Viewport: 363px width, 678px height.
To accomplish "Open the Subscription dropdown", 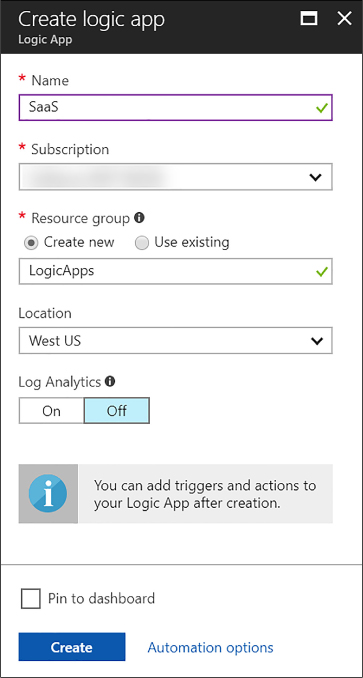I will coord(175,177).
